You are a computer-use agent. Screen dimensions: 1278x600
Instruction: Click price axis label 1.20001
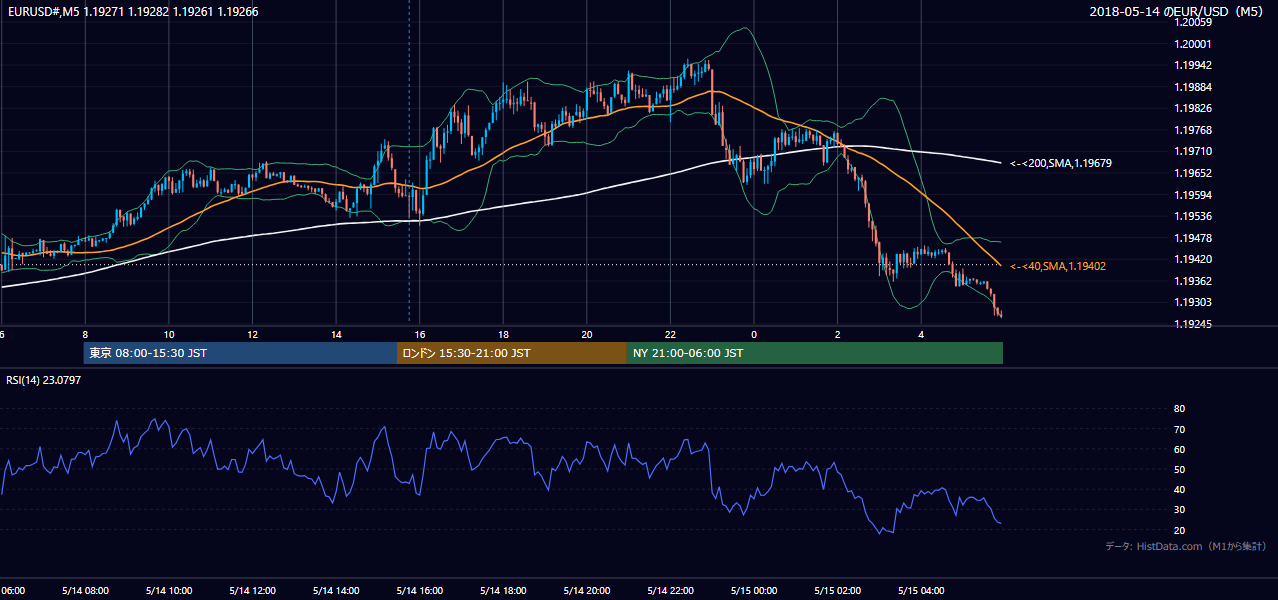(x=1194, y=44)
